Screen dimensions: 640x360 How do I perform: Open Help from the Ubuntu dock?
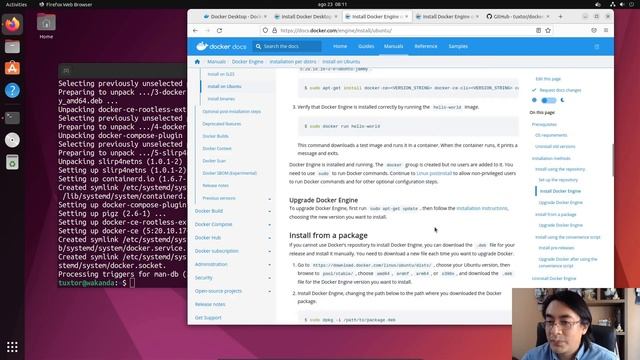(x=12, y=90)
